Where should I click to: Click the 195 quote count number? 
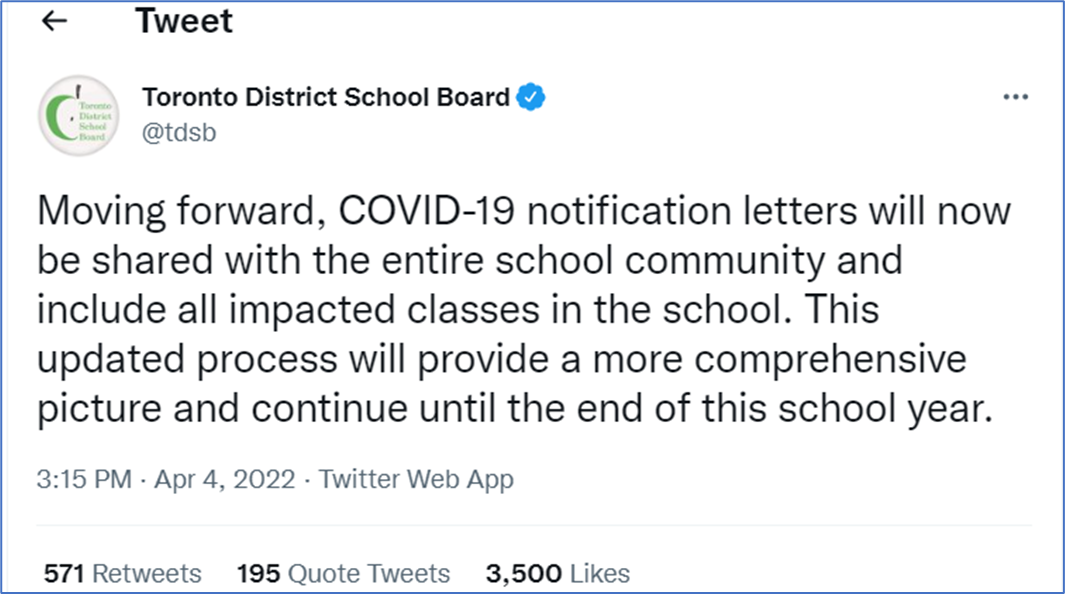coord(258,574)
